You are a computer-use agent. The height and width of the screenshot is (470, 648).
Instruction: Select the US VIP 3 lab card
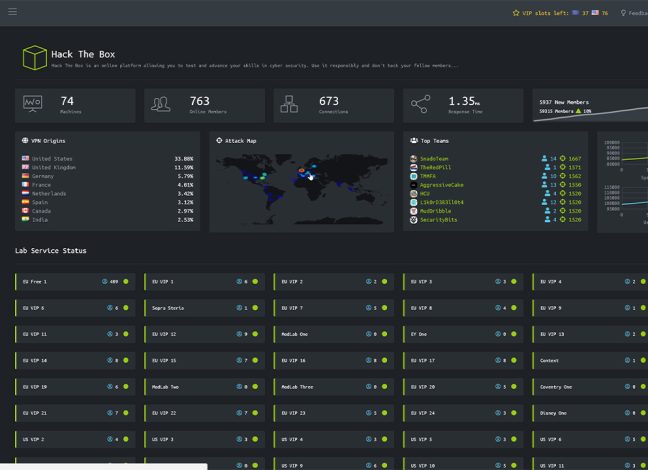205,439
